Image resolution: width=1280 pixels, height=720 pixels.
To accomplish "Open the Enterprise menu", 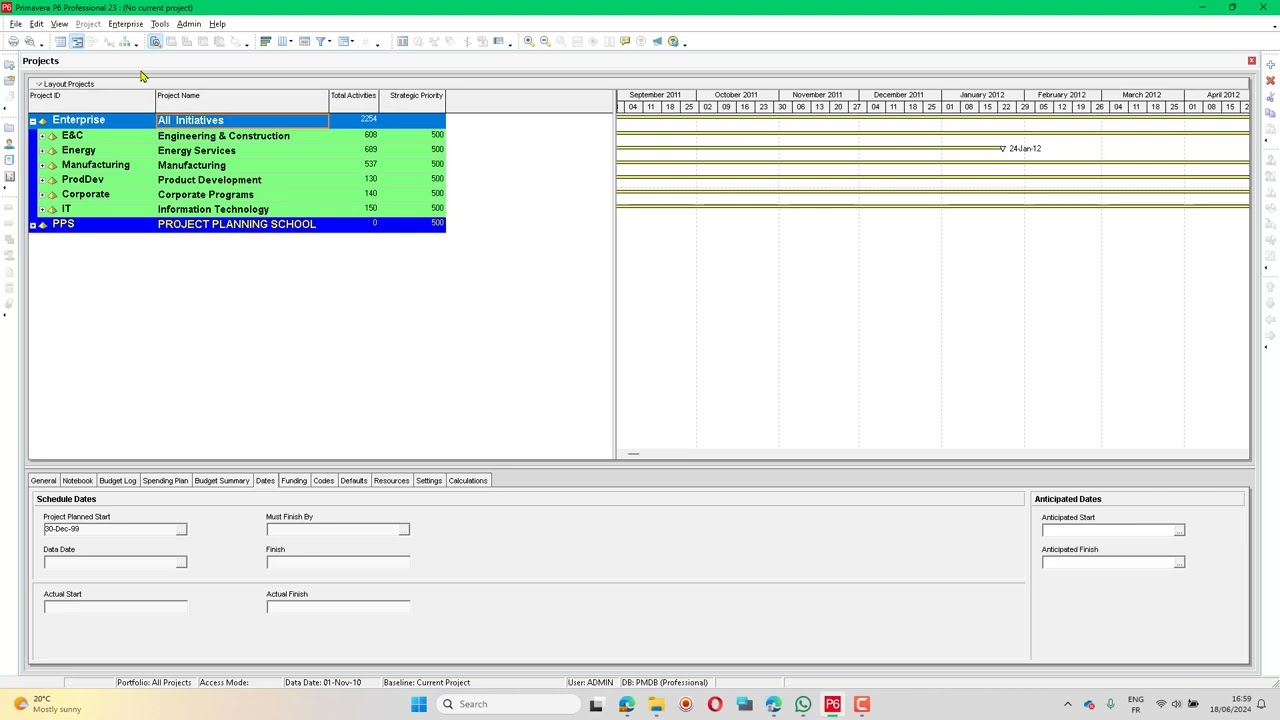I will 126,24.
